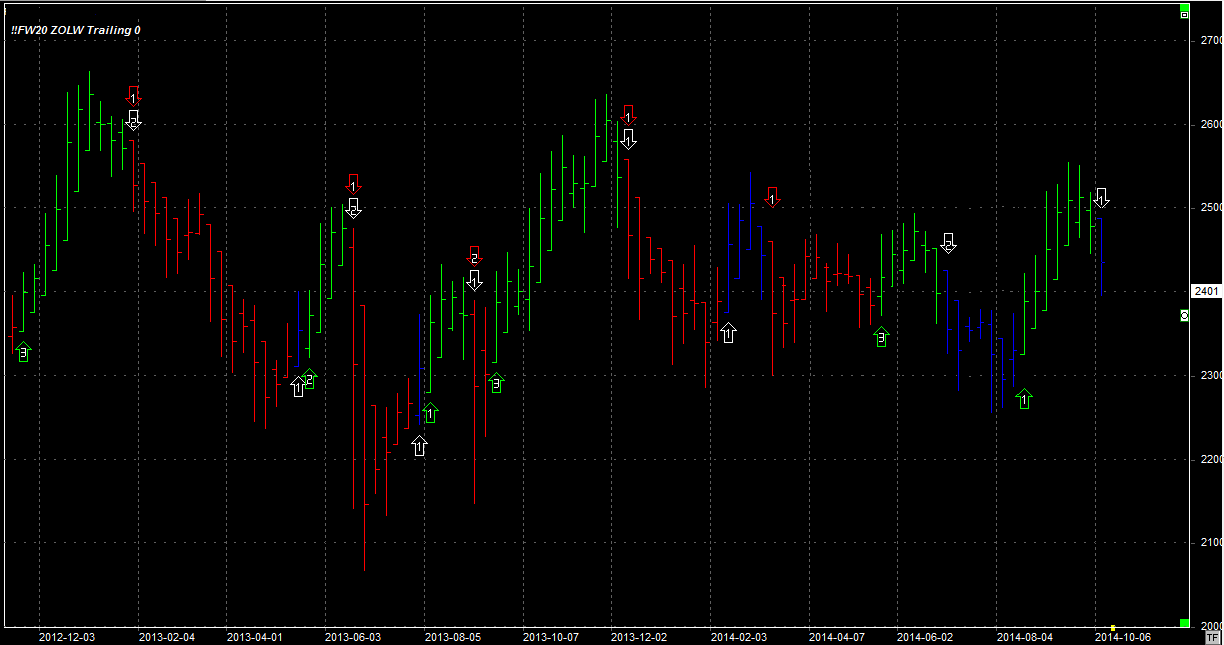The height and width of the screenshot is (645, 1224).
Task: Click the red down arrow near 2013-02-04
Action: [x=133, y=97]
